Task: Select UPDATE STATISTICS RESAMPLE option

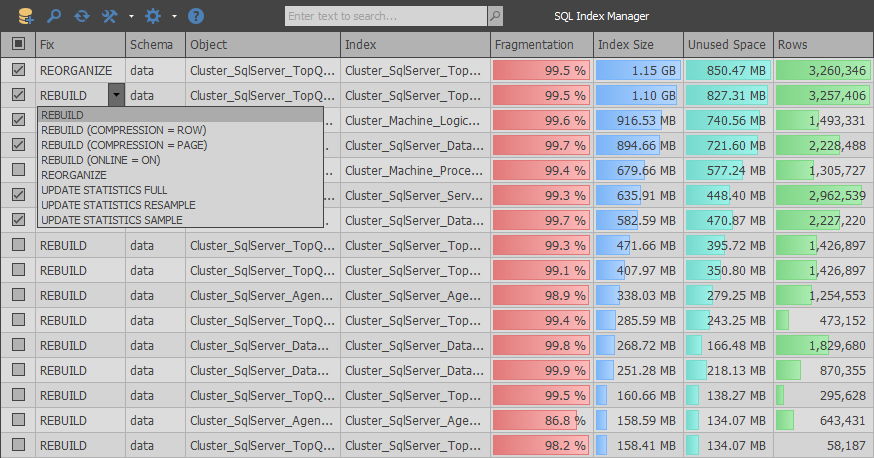Action: [180, 205]
